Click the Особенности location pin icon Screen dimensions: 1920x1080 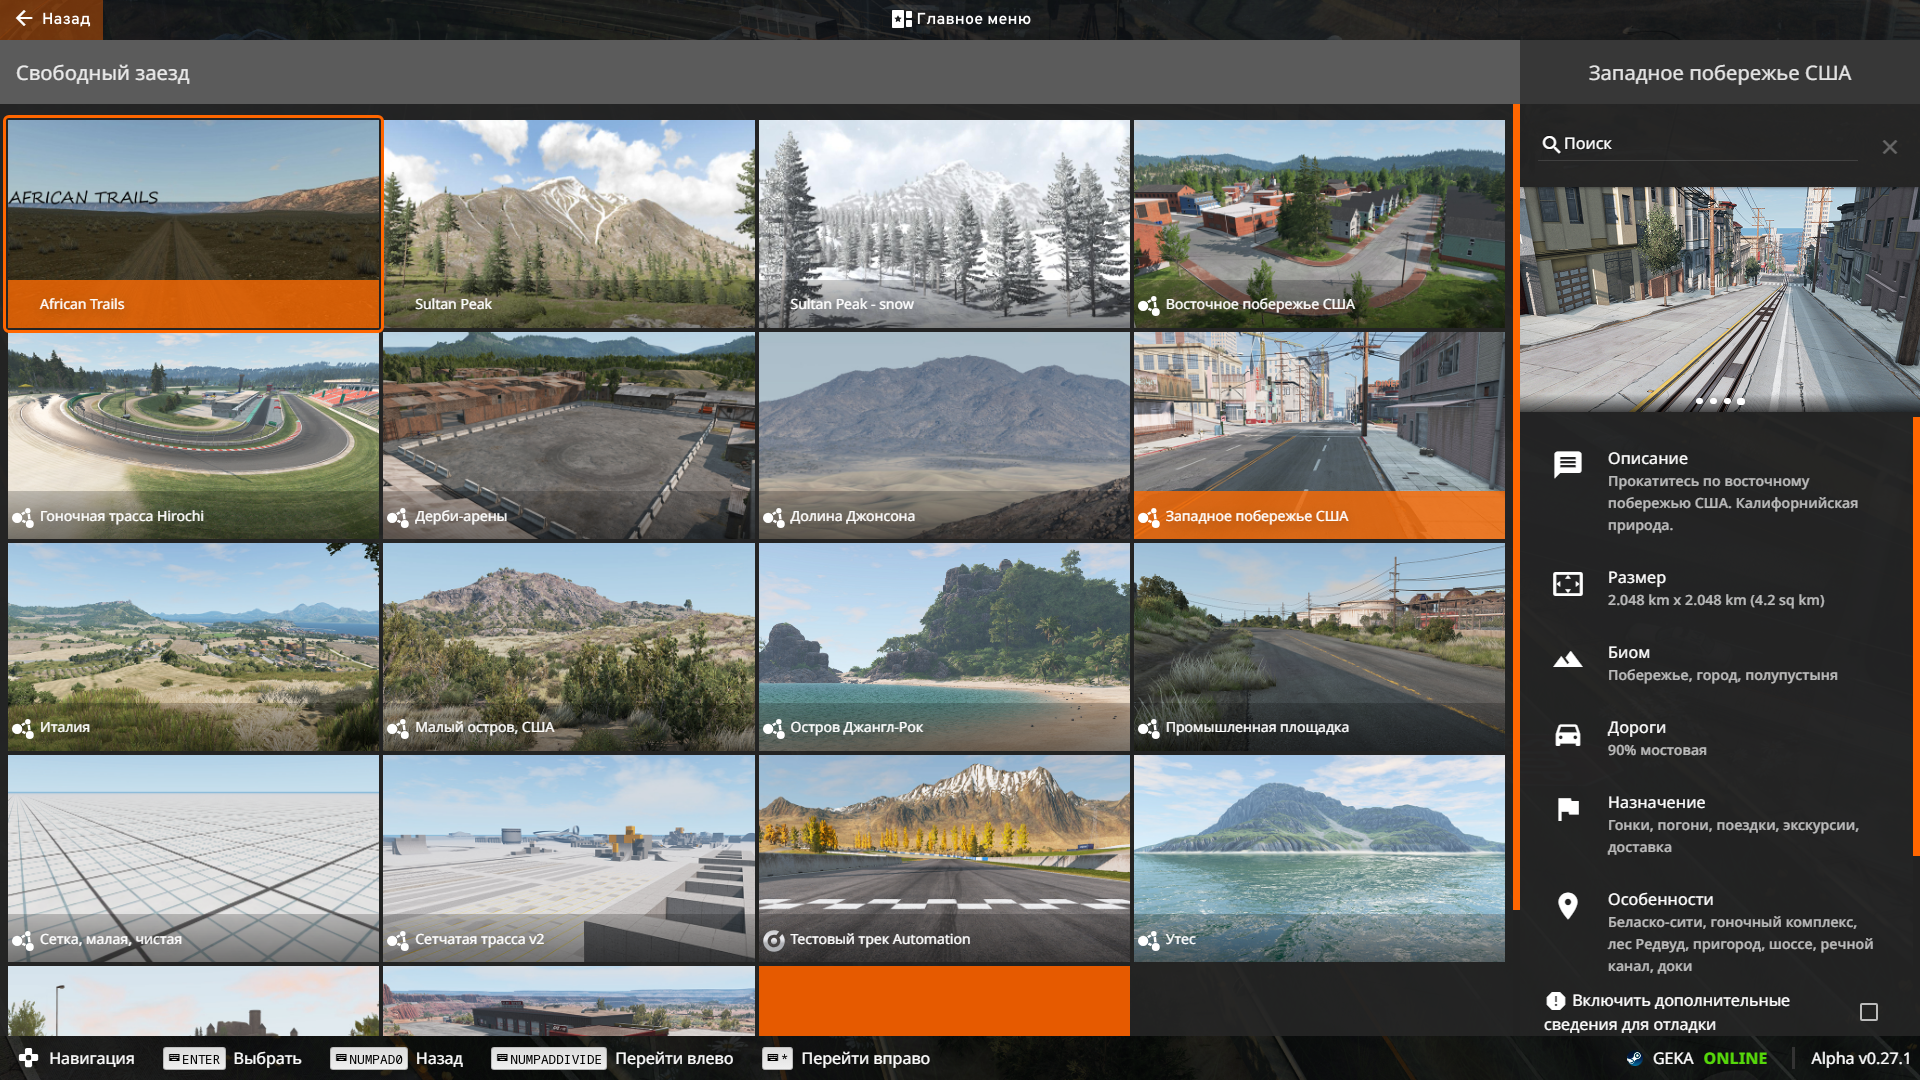(x=1567, y=906)
